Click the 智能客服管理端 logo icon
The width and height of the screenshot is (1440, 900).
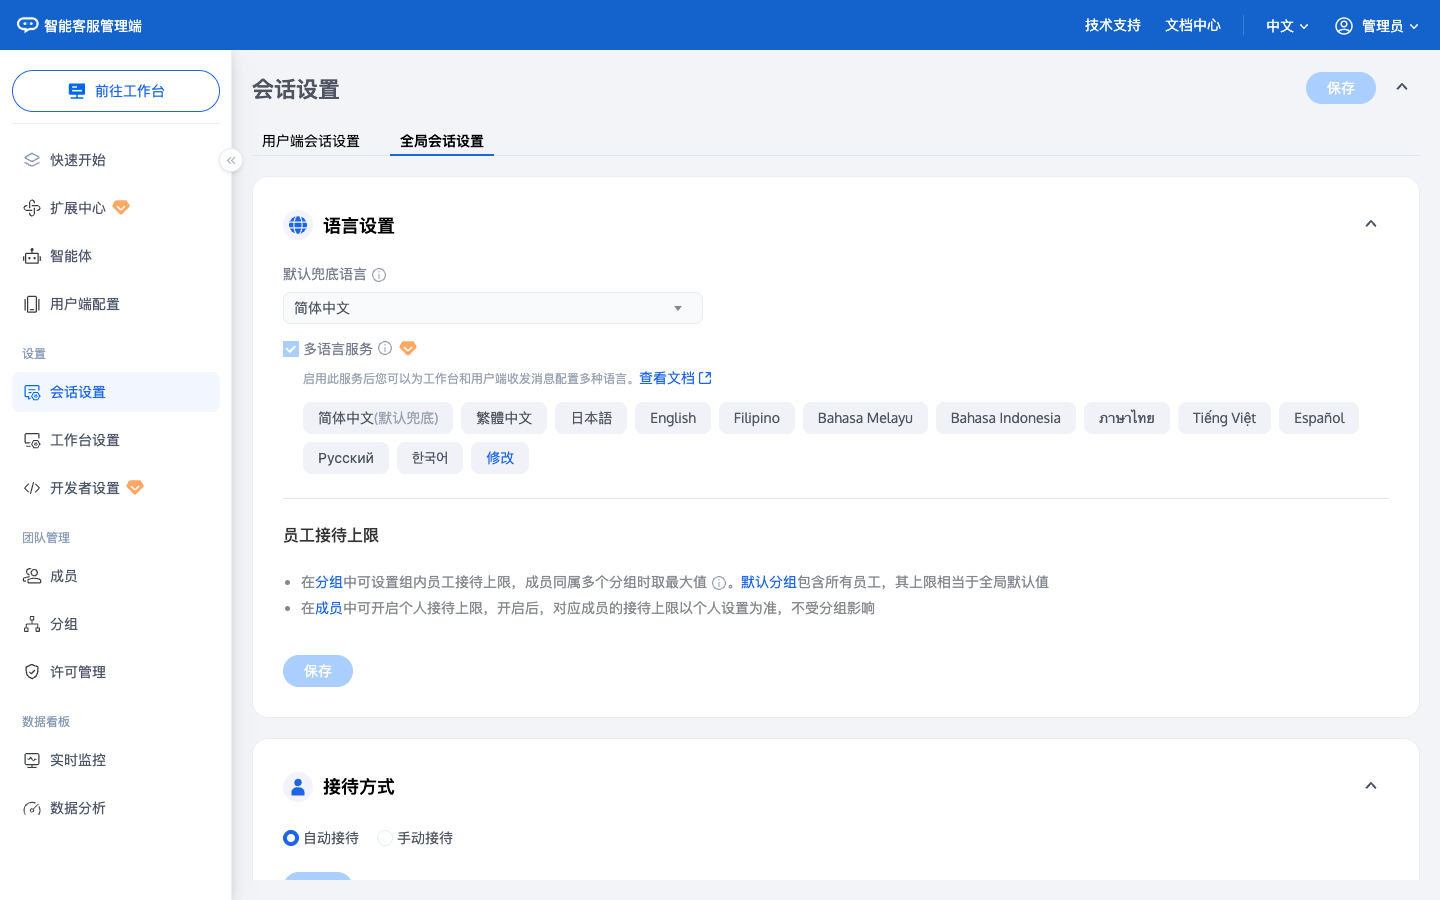[x=28, y=25]
